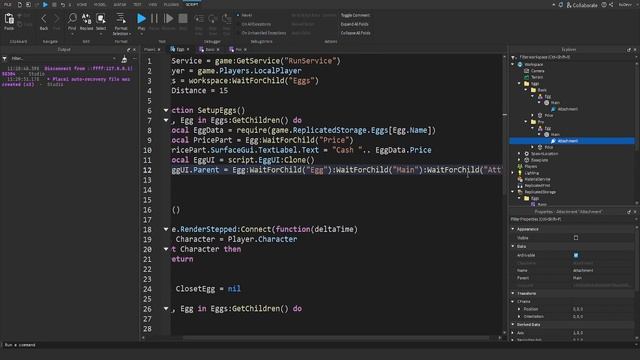Switch to the VIEW ribbon tab

click(x=153, y=4)
